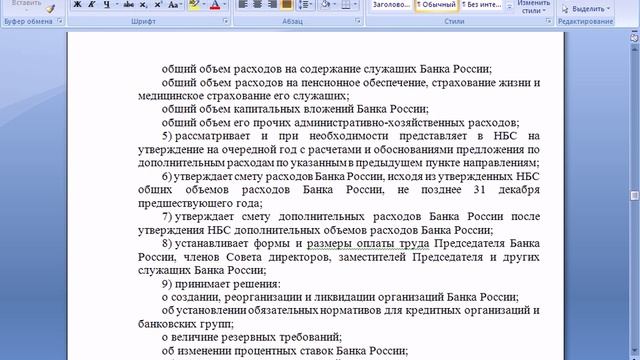This screenshot has width=640, height=360.
Task: Apply paragraph borders
Action: [x=346, y=4]
